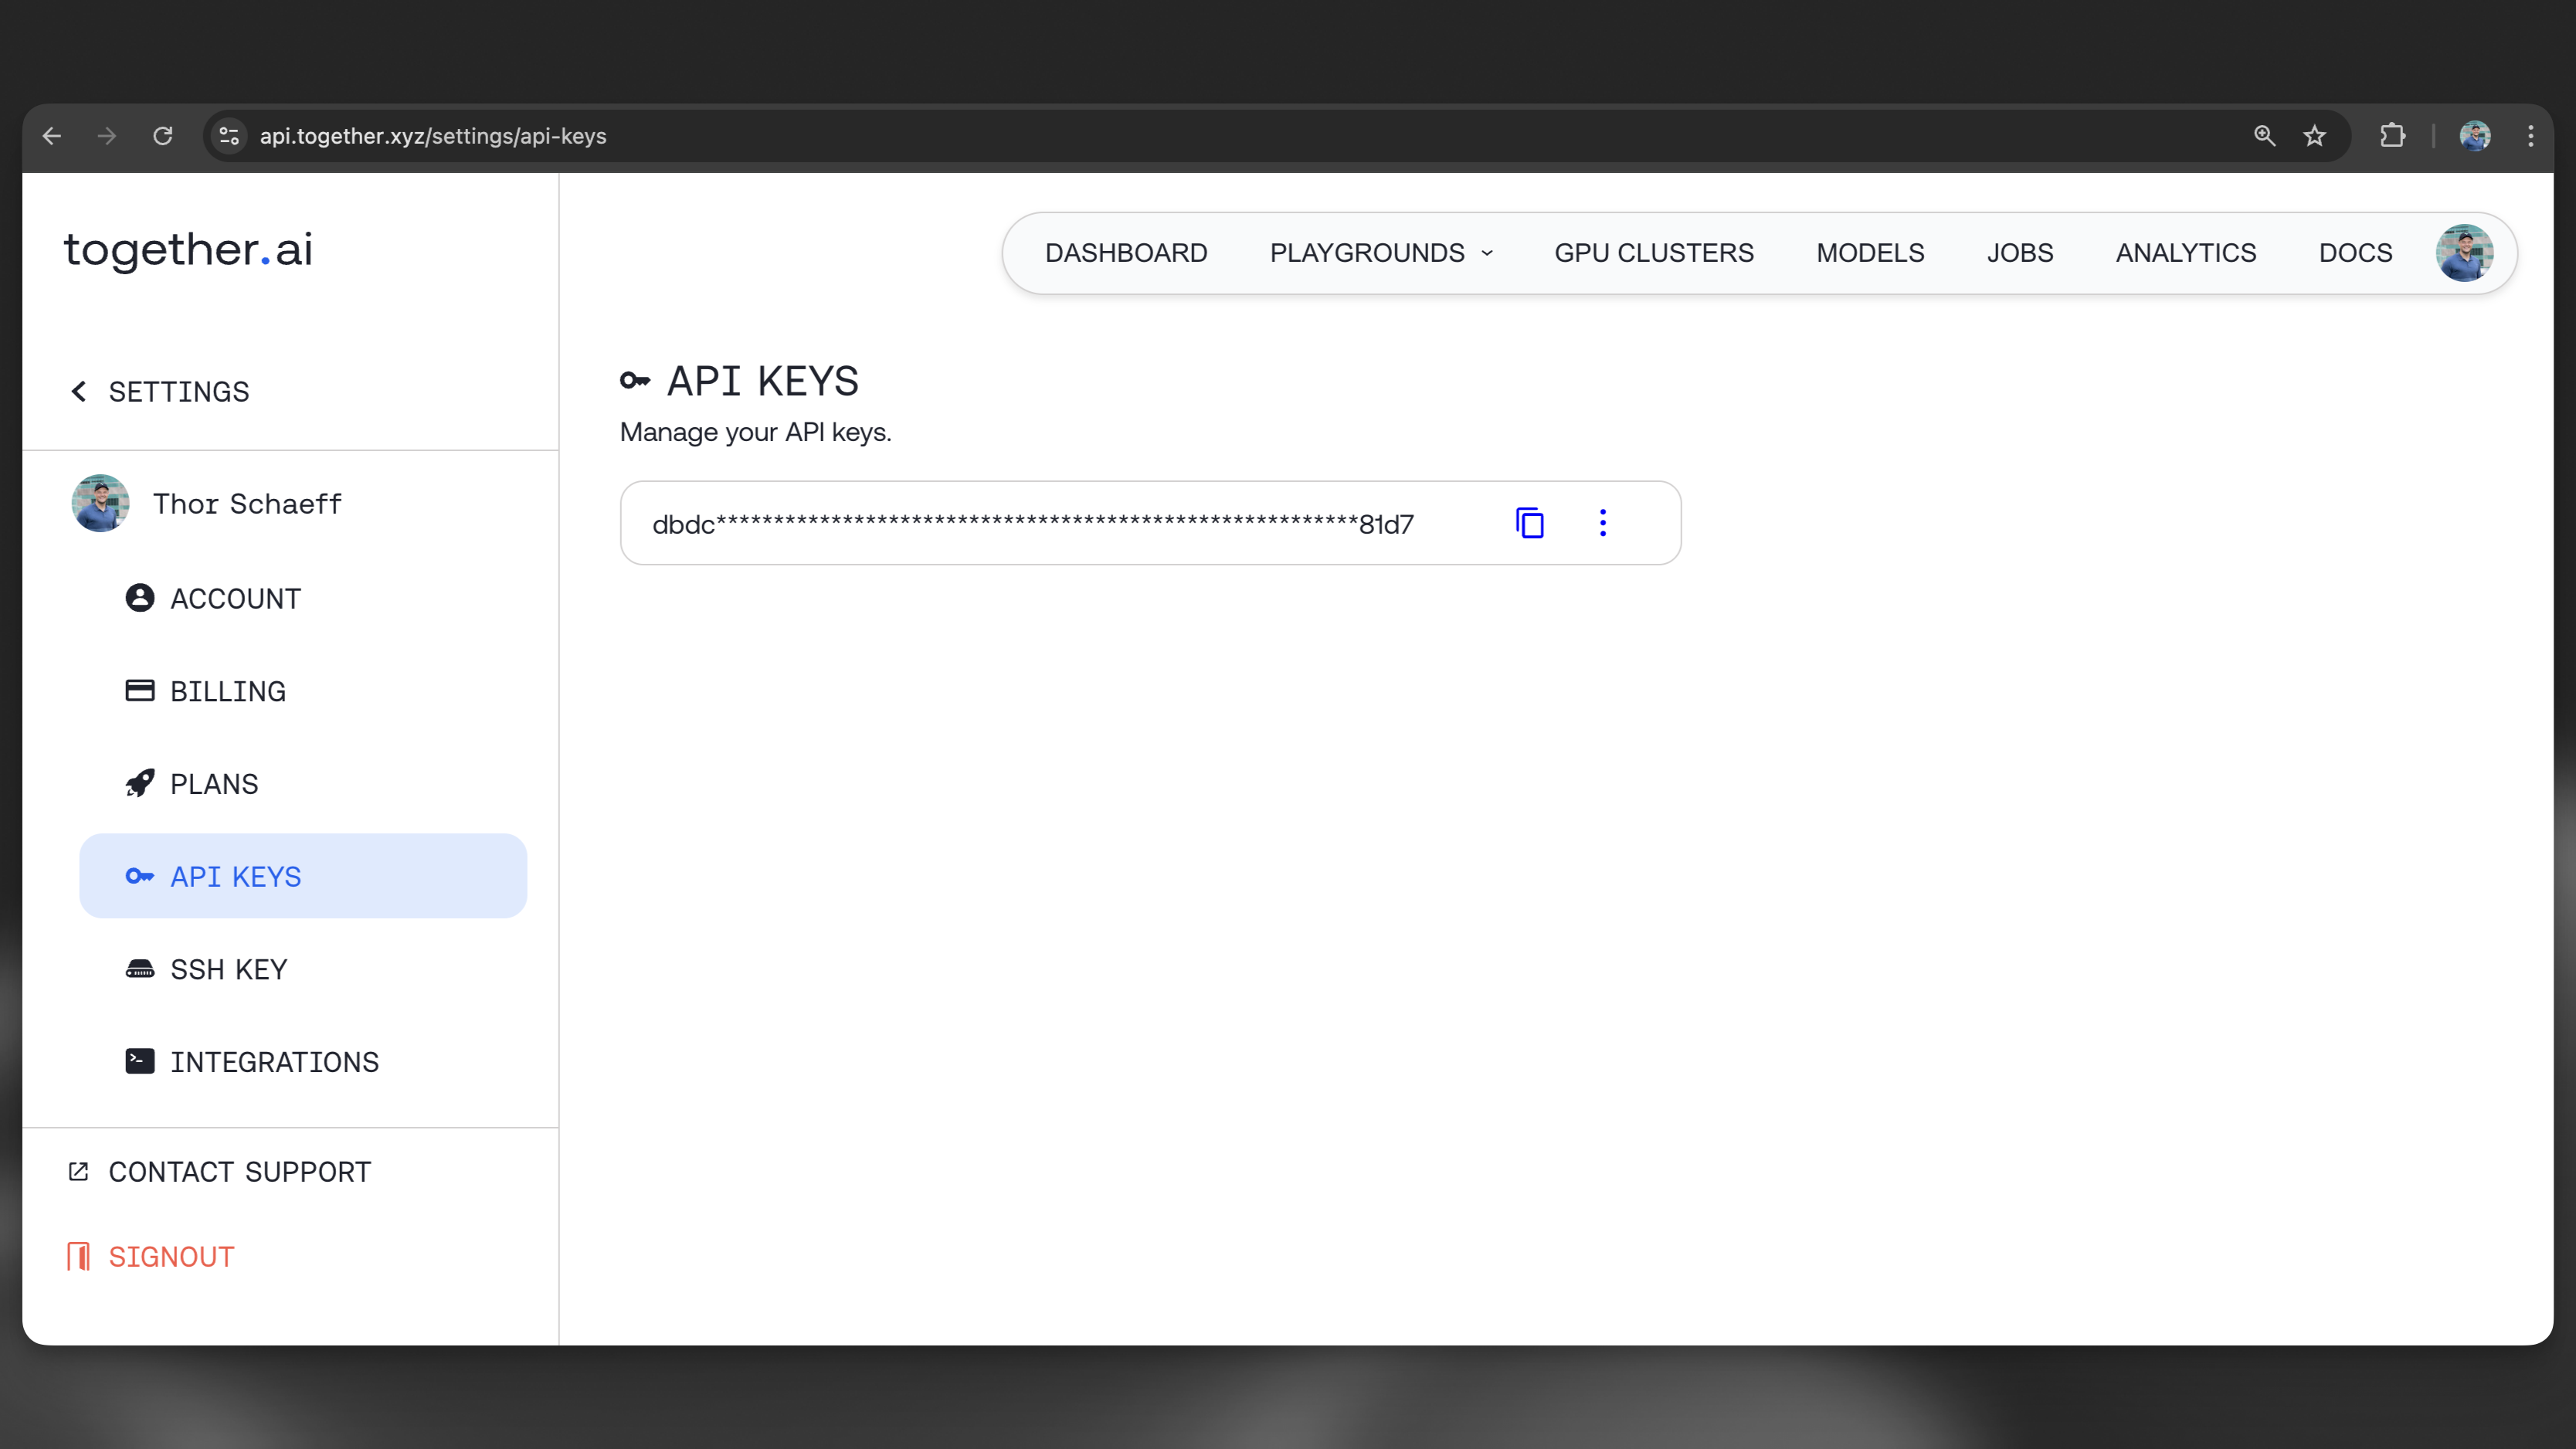Click the red Signout link
The width and height of the screenshot is (2576, 1449).
170,1256
